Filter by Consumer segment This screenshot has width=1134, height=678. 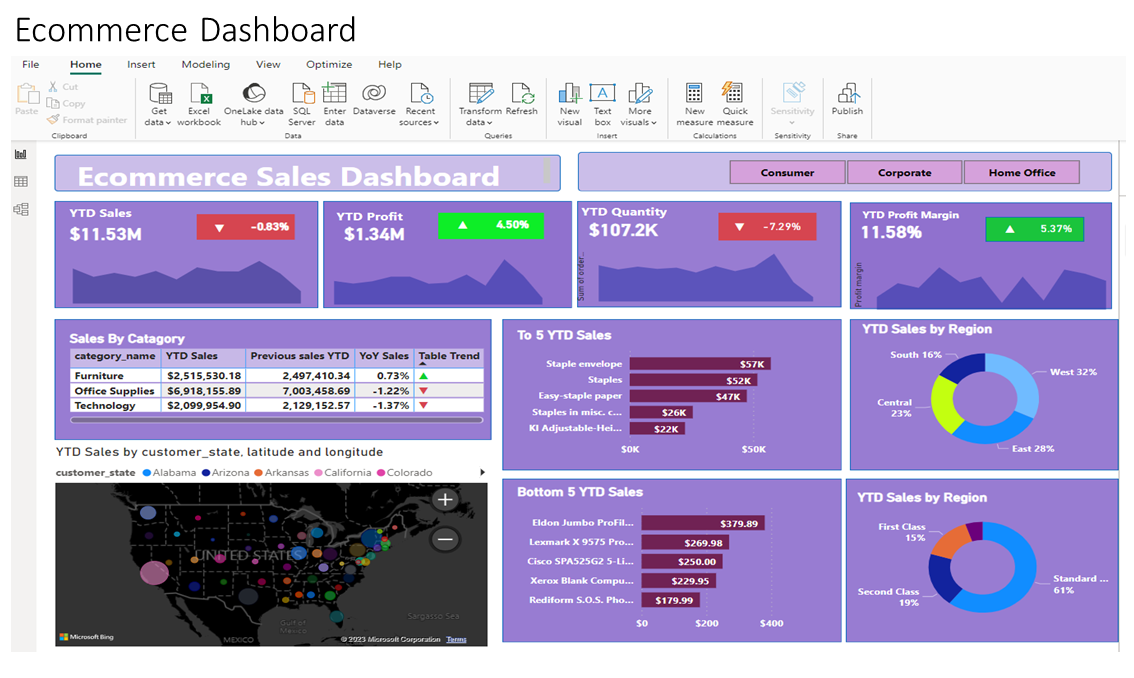[787, 173]
